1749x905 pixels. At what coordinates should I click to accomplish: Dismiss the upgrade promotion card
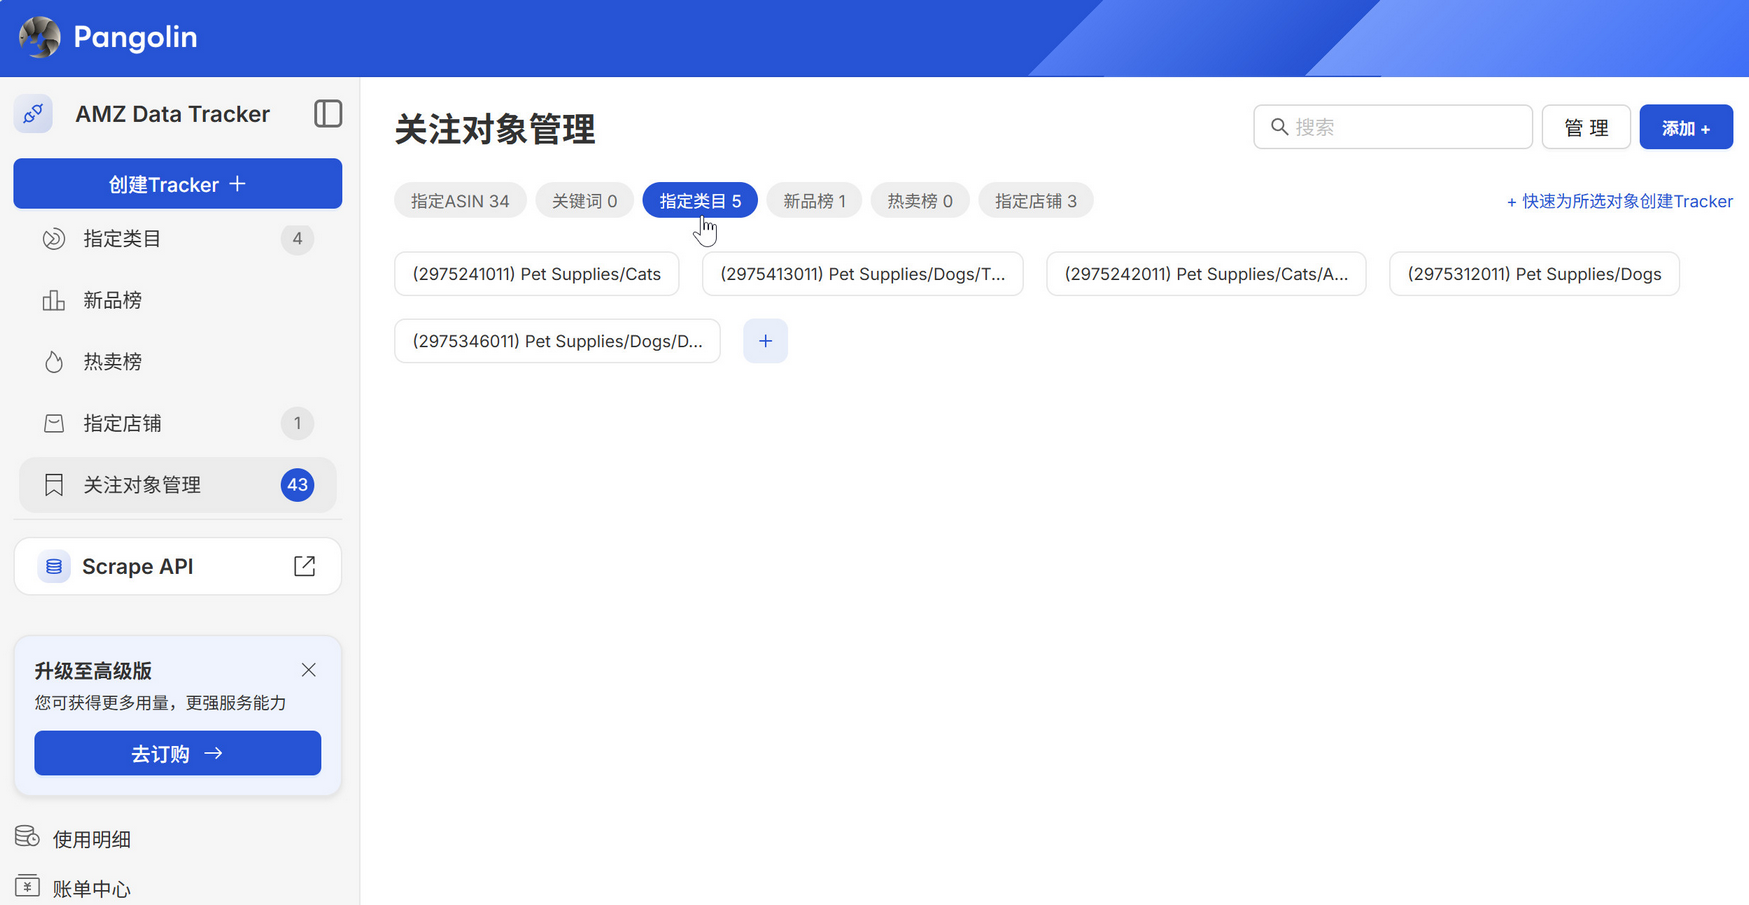point(308,670)
